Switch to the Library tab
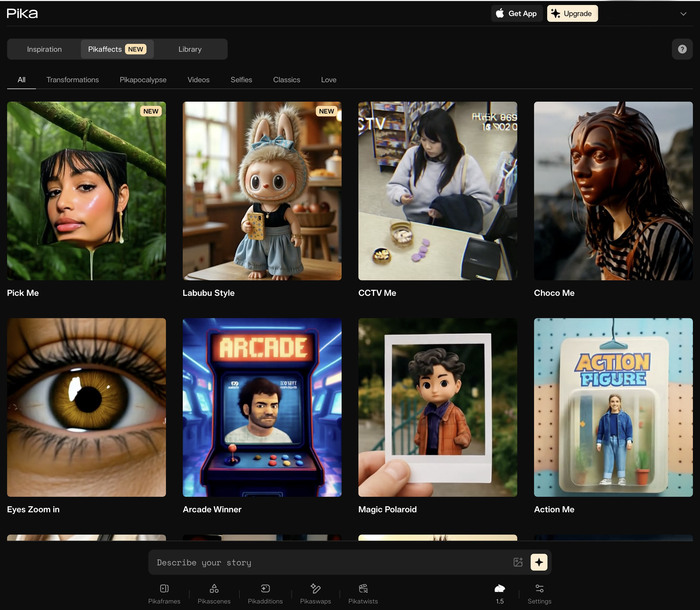 (x=190, y=49)
